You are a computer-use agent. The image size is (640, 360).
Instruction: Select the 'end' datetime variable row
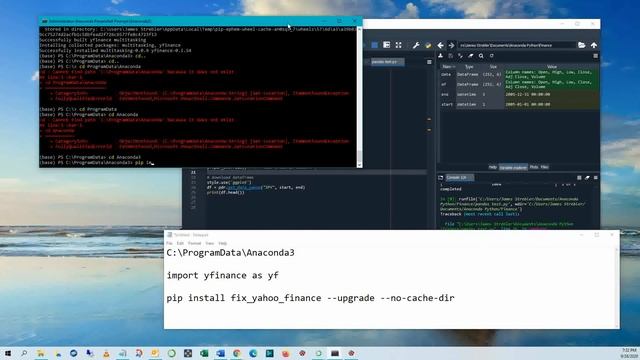click(x=519, y=94)
